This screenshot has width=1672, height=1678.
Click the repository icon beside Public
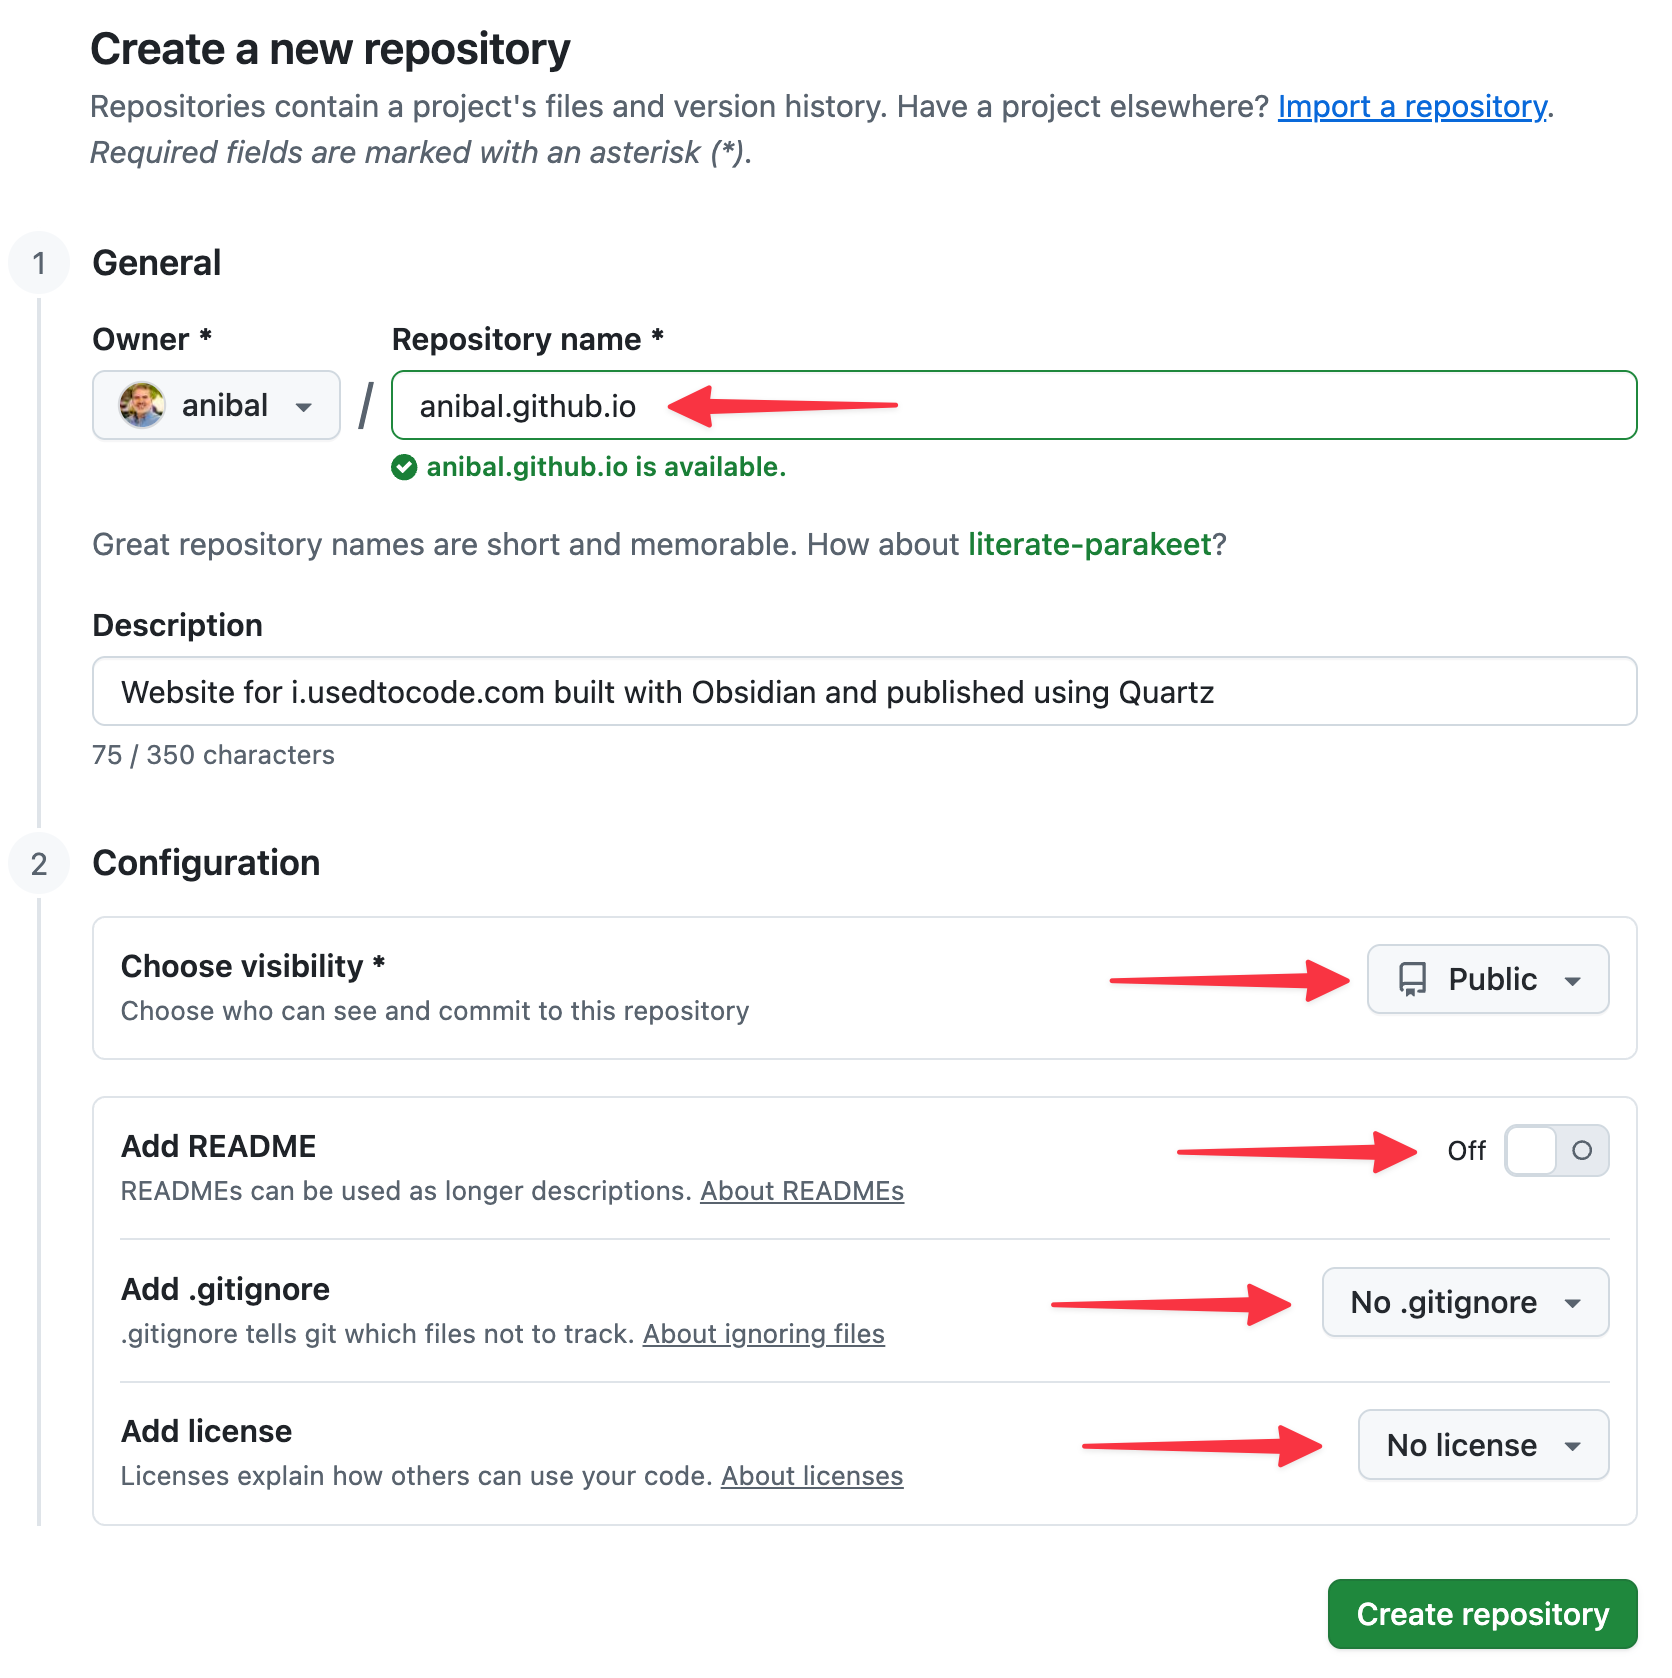tap(1412, 979)
